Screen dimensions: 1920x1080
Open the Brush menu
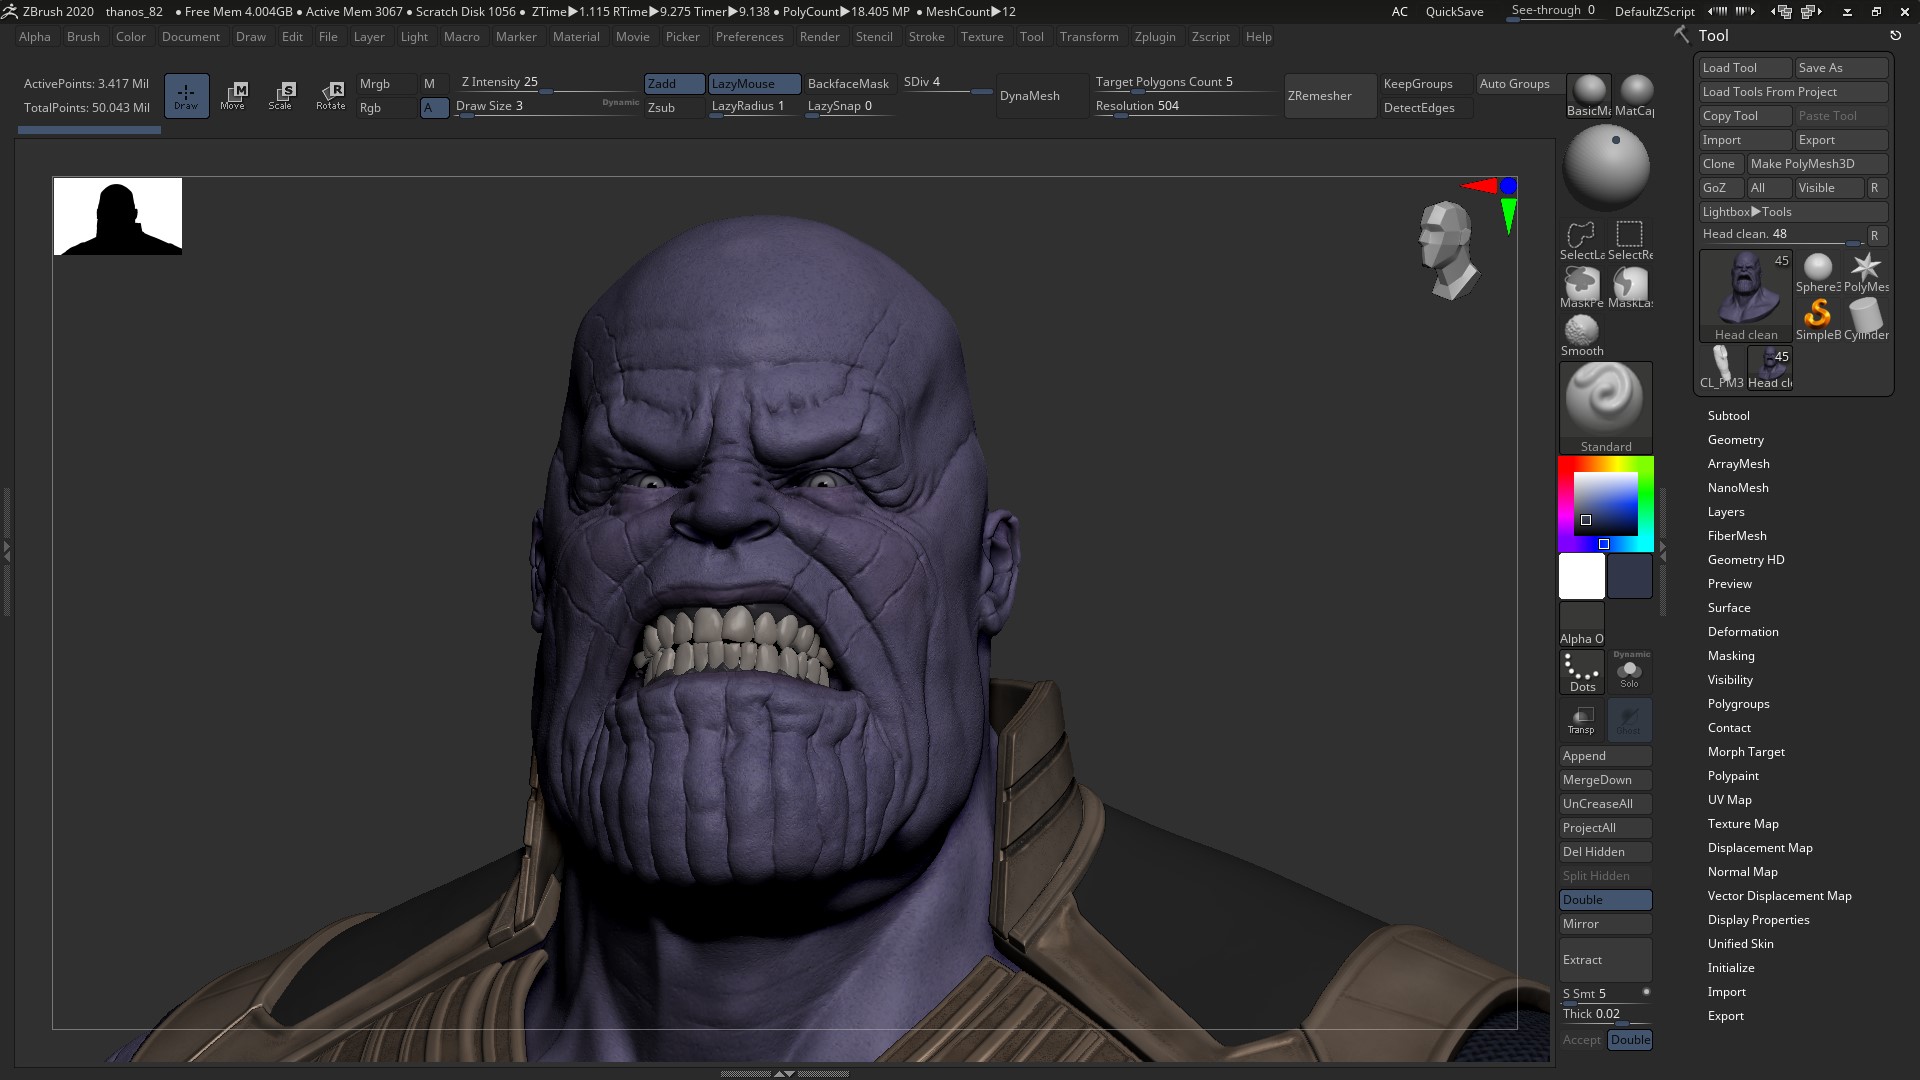83,37
